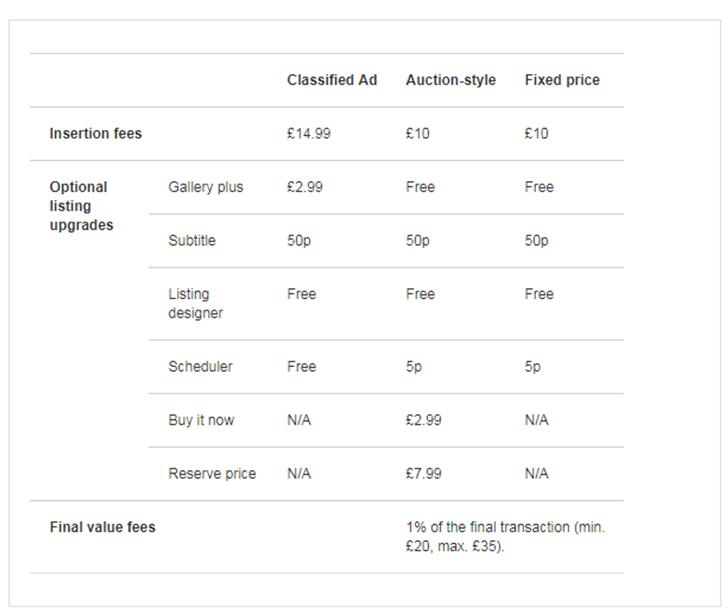Select the Insertion fees row label
726x609 pixels.
96,133
